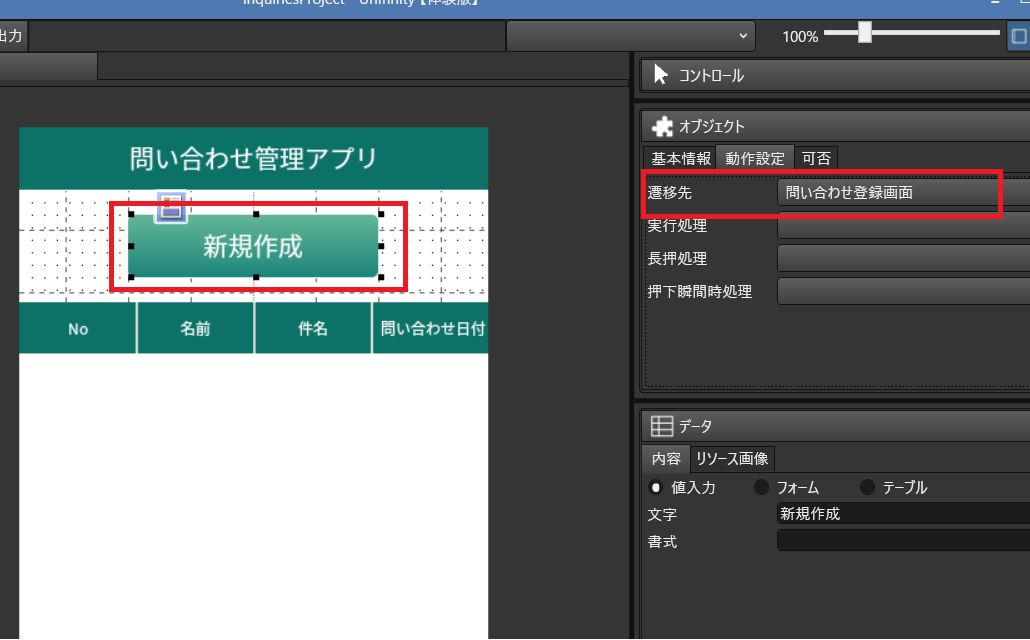The image size is (1030, 640).
Task: Click the puzzle piece icon beside オブジェクト
Action: 662,126
